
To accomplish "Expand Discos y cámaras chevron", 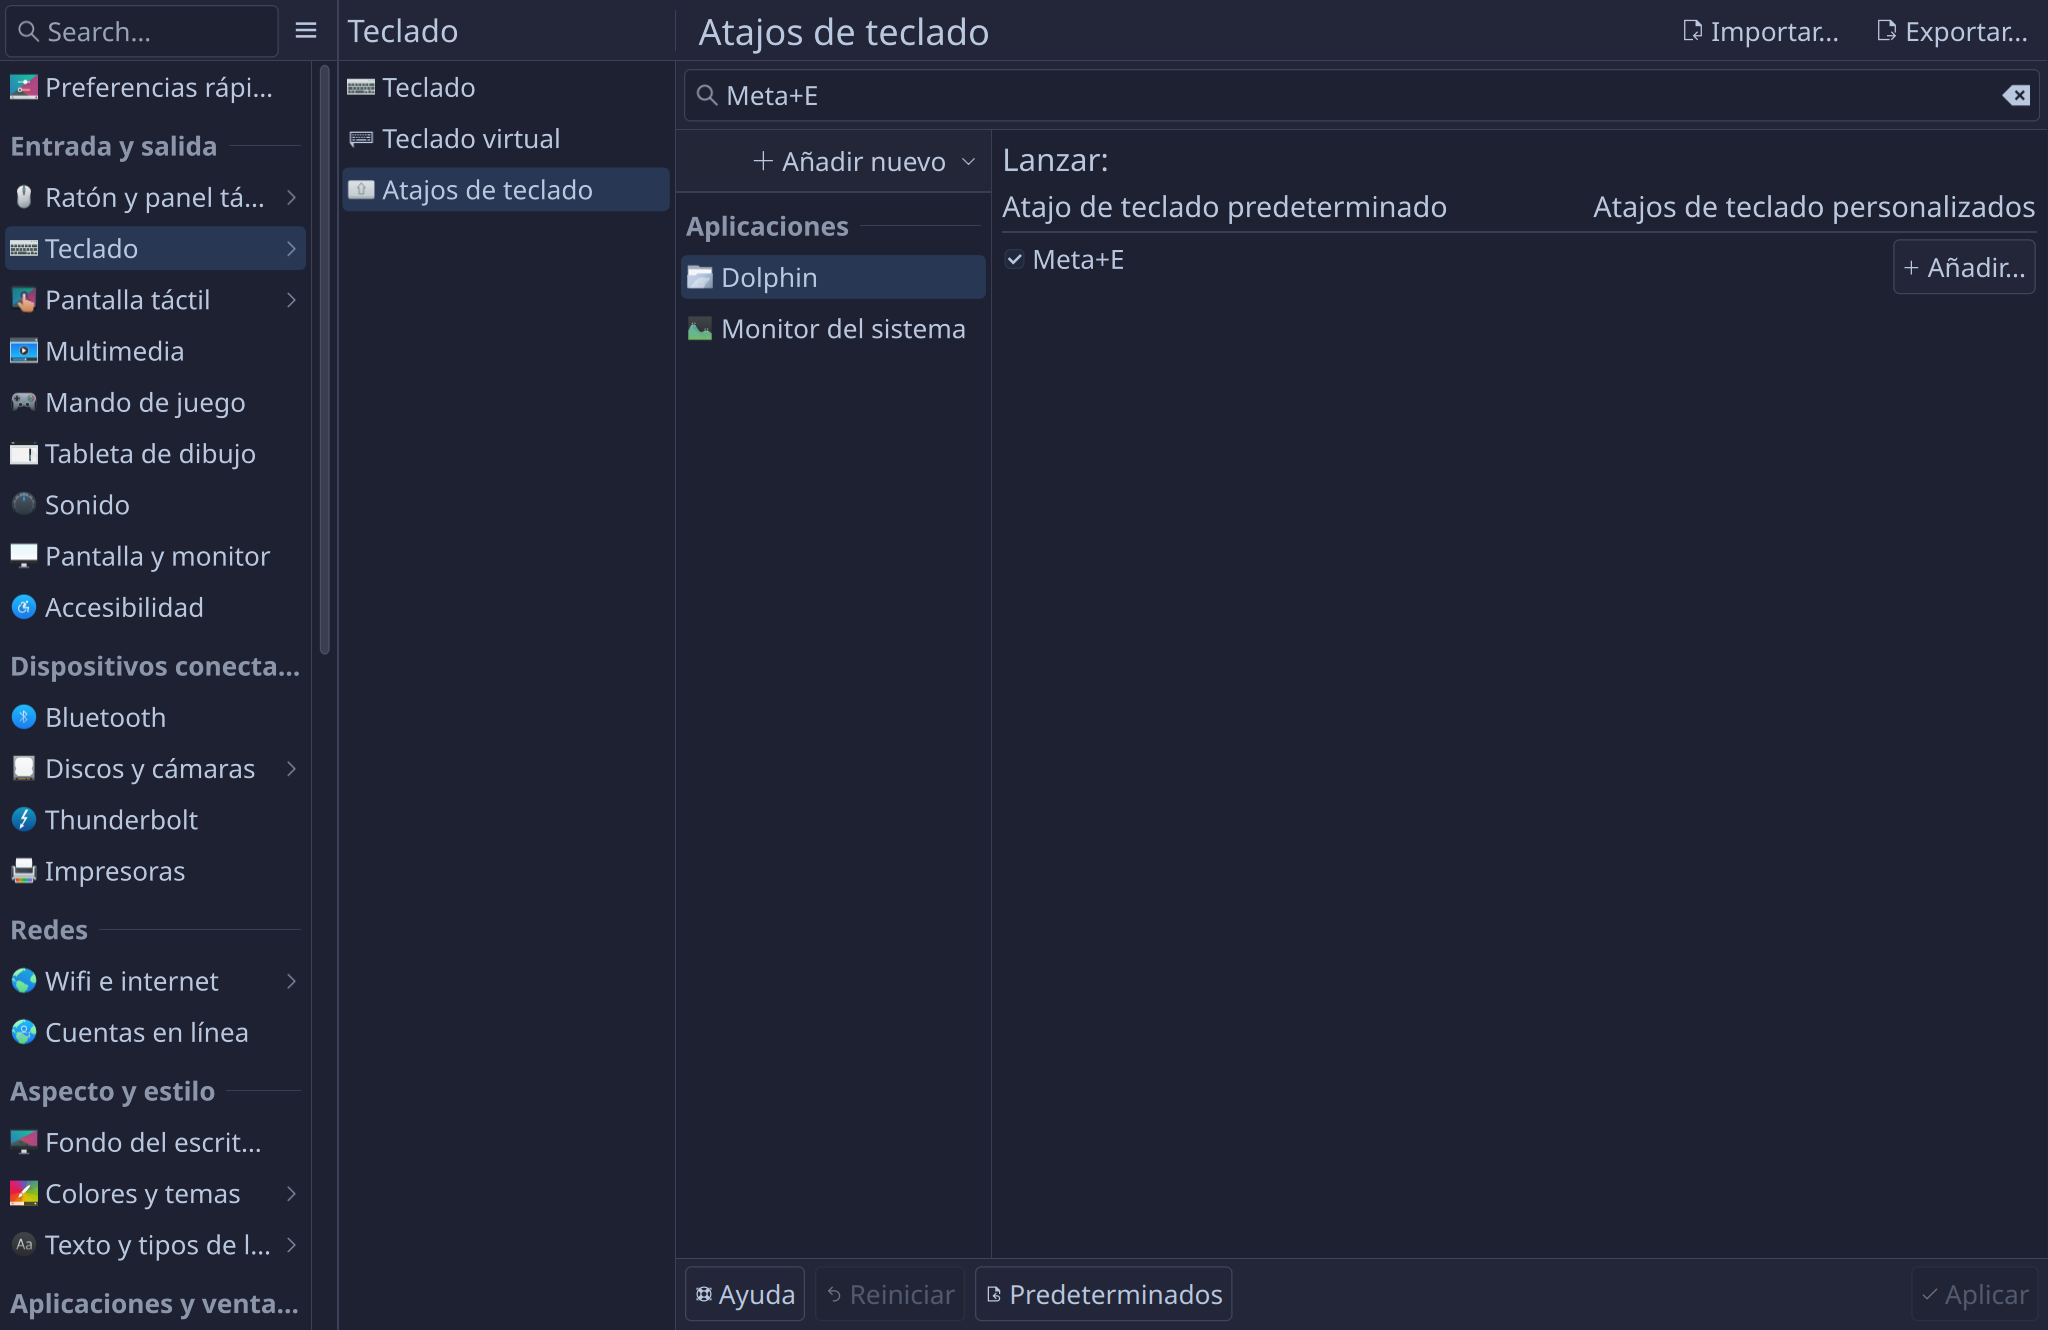I will pos(291,768).
